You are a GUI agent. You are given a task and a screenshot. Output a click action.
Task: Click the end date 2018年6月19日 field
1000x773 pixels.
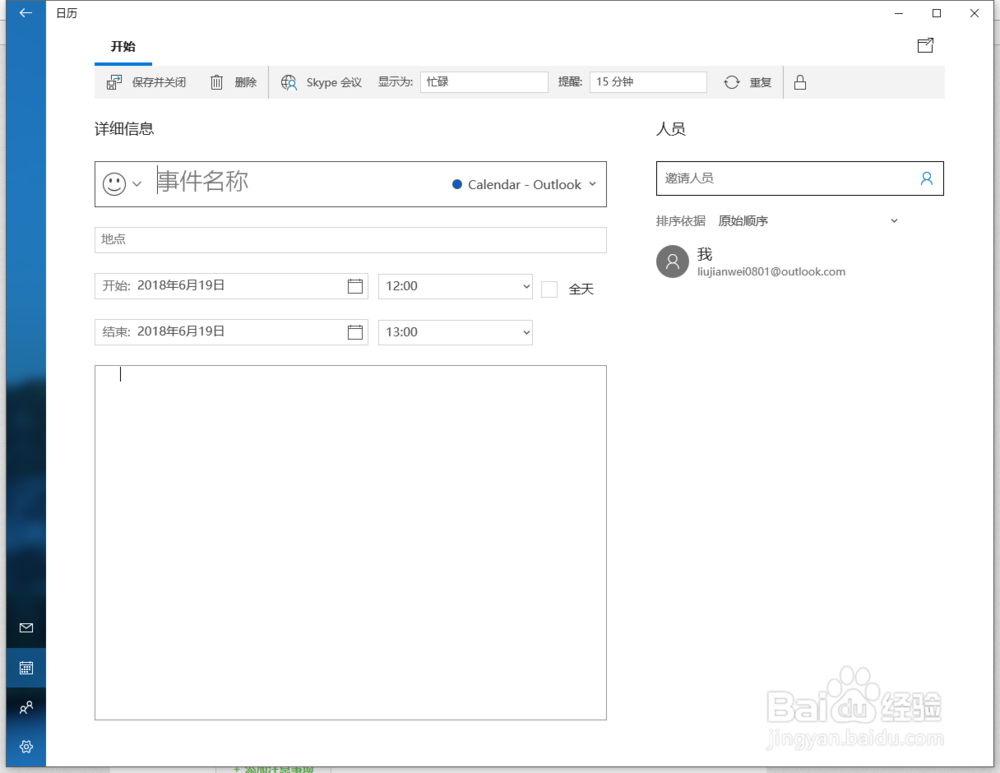point(231,332)
